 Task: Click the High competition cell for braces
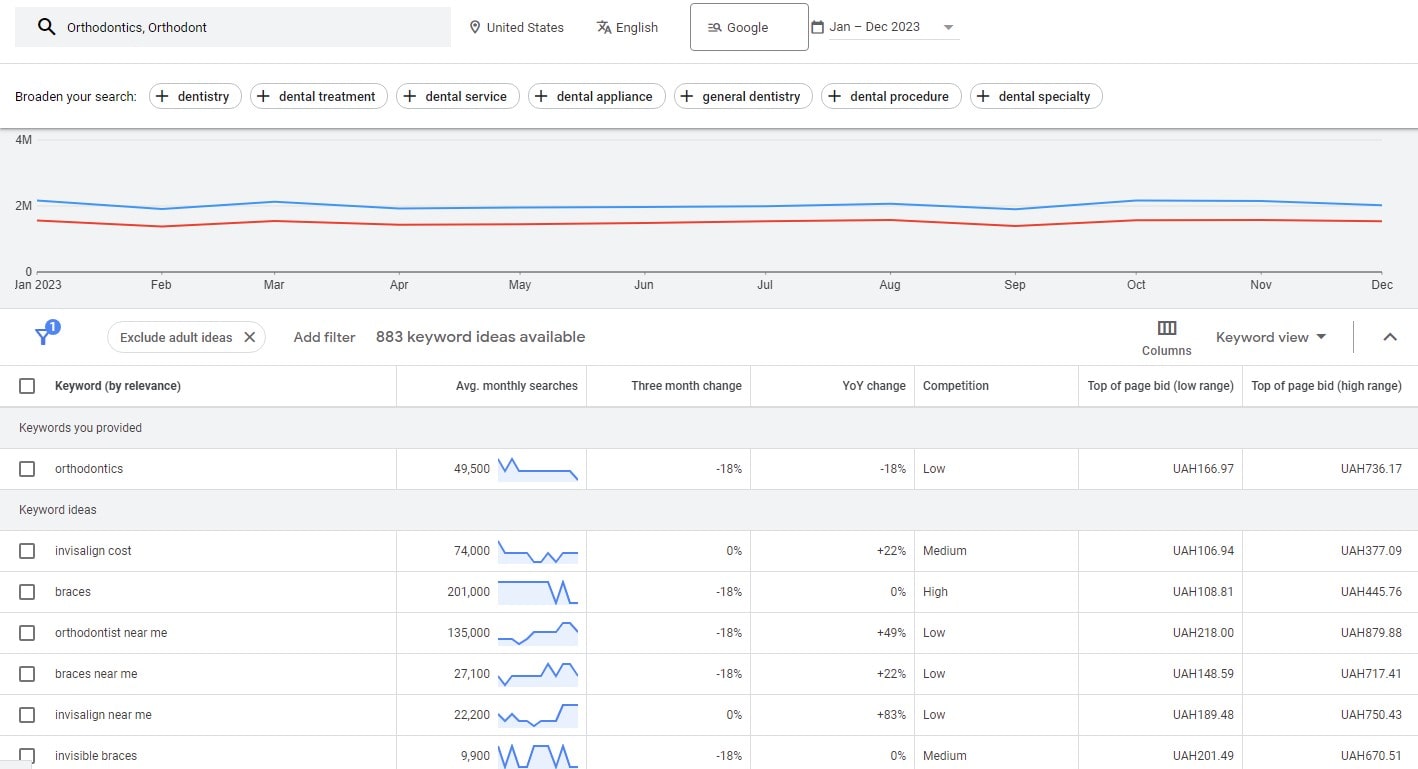coord(935,592)
